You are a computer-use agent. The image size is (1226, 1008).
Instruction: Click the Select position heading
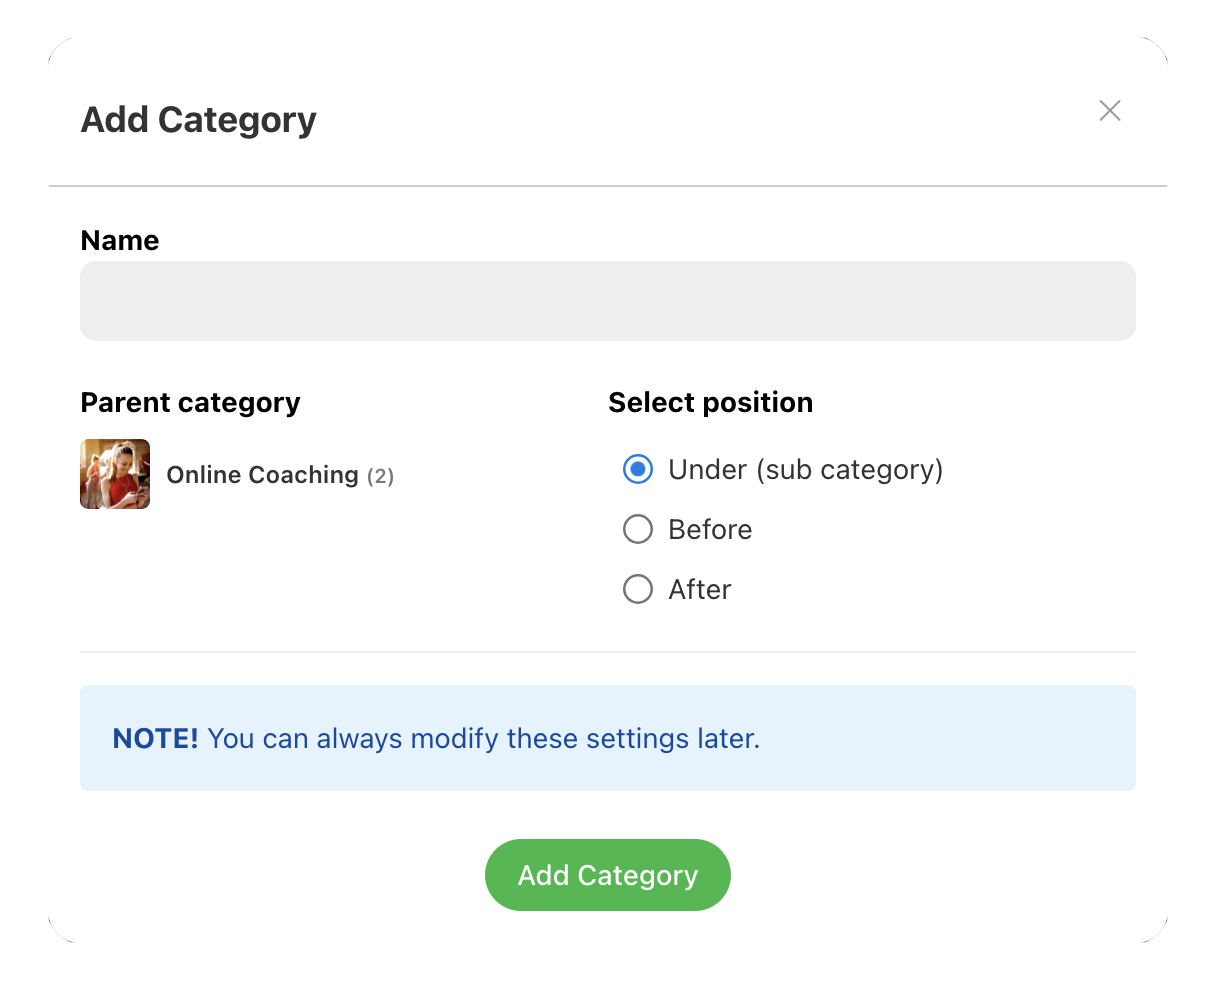(710, 402)
